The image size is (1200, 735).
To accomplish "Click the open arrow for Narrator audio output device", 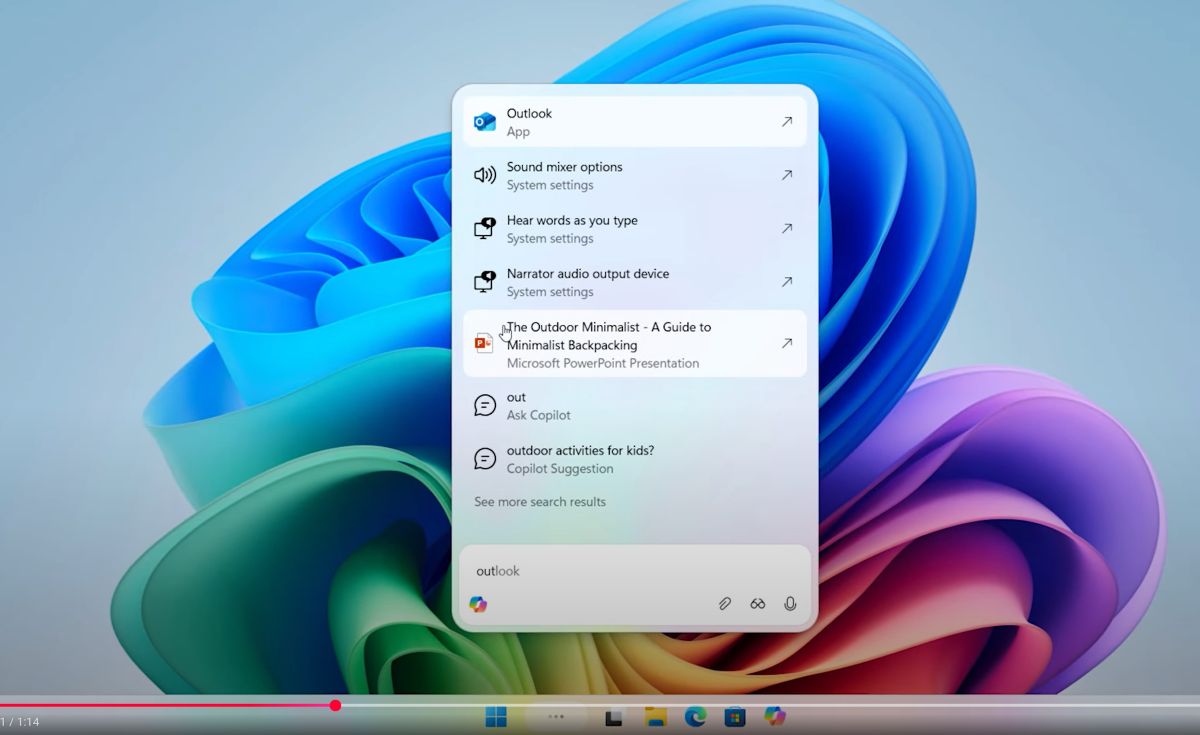I will 787,282.
